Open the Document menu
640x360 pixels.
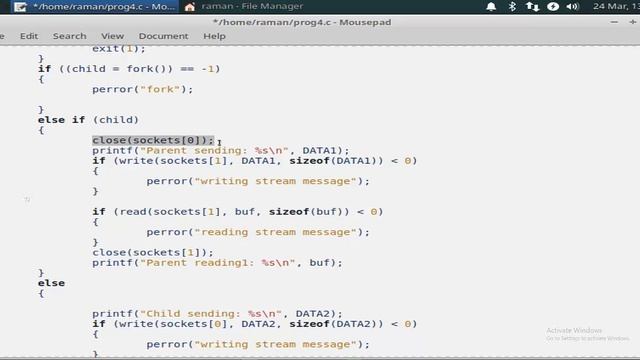(163, 36)
